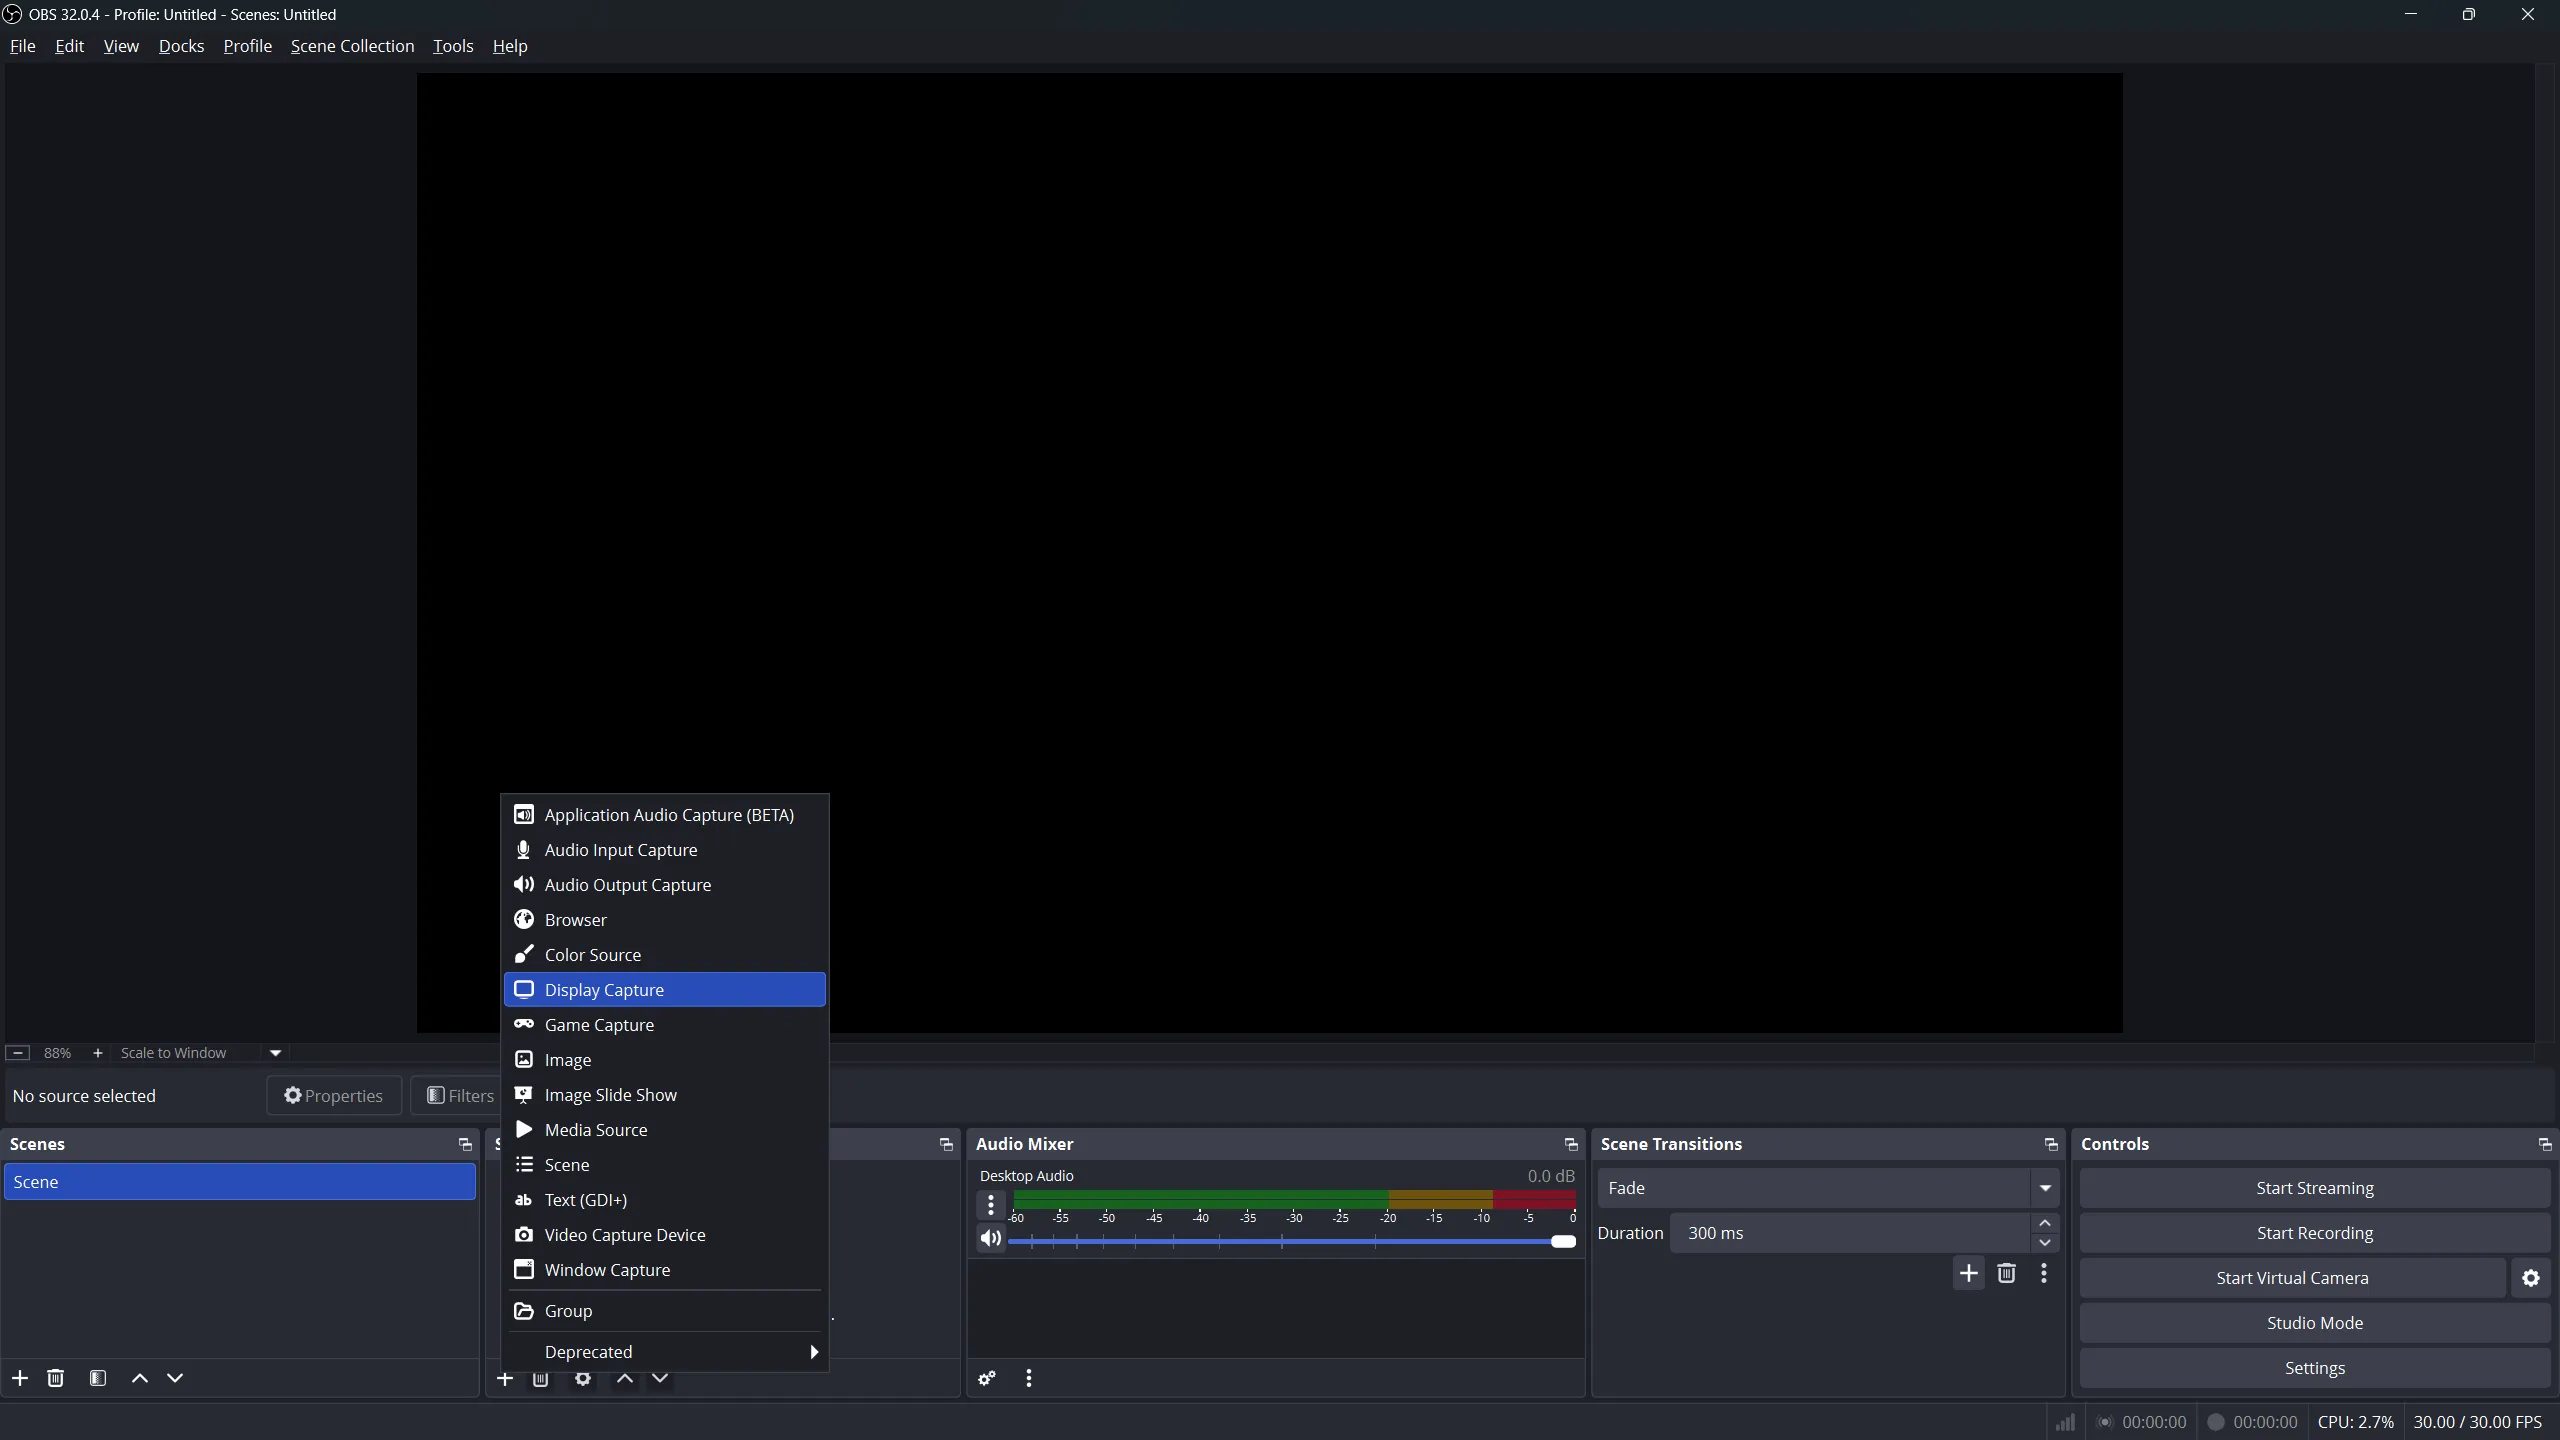Open scene filters icon in Scenes dock
Viewport: 2560px width, 1440px height.
tap(98, 1378)
